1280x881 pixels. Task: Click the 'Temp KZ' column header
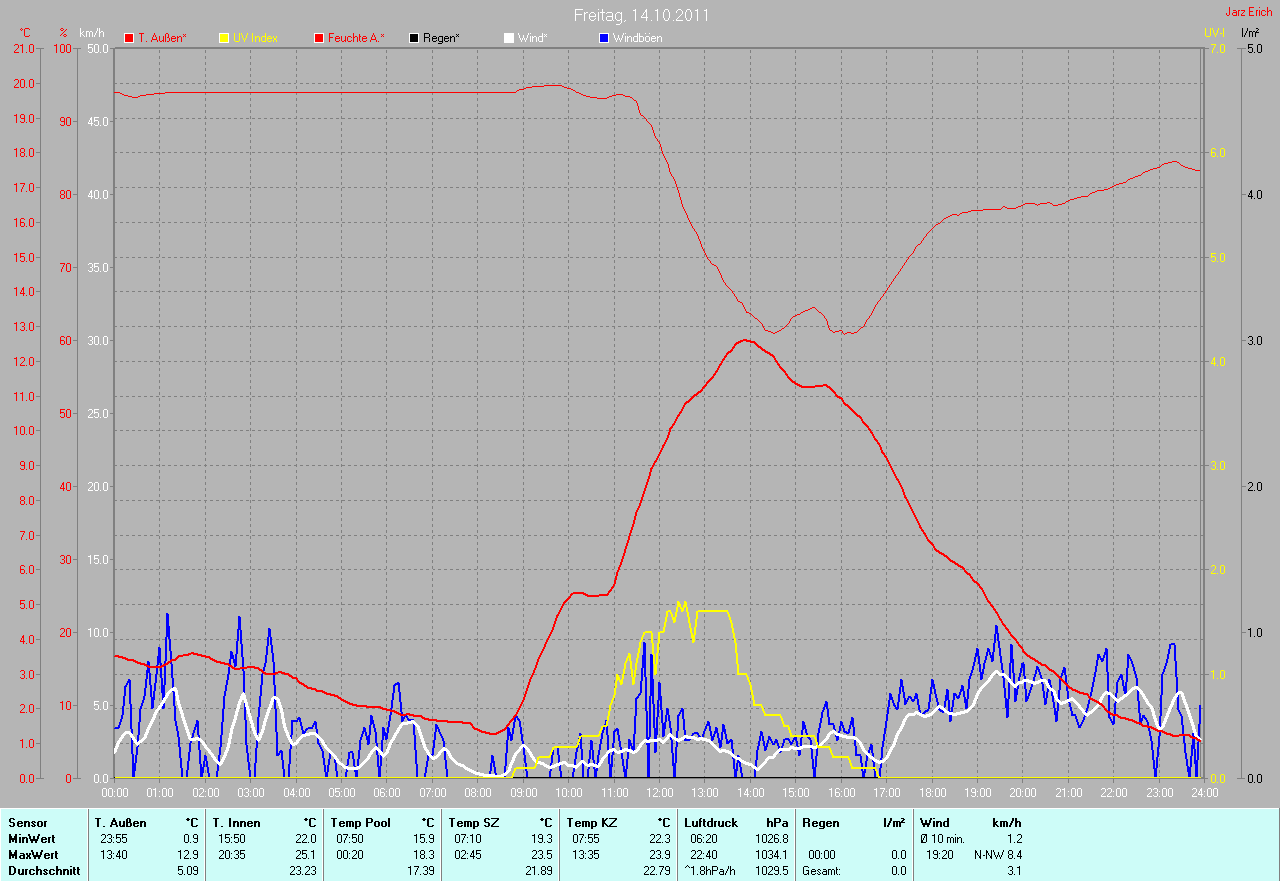tap(591, 822)
